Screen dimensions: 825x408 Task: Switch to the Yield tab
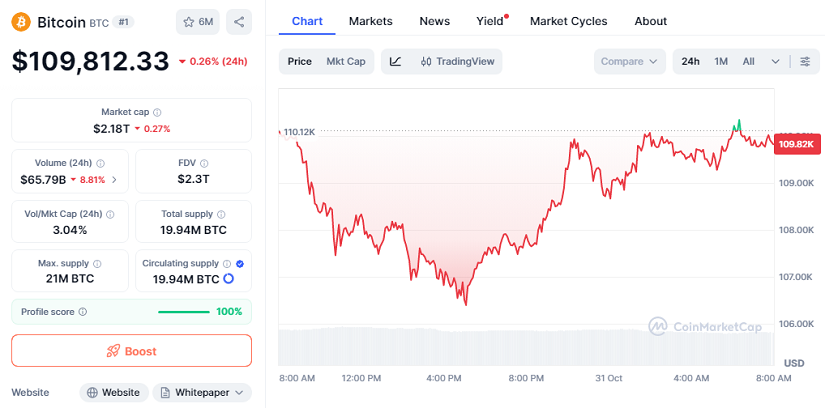pyautogui.click(x=490, y=22)
